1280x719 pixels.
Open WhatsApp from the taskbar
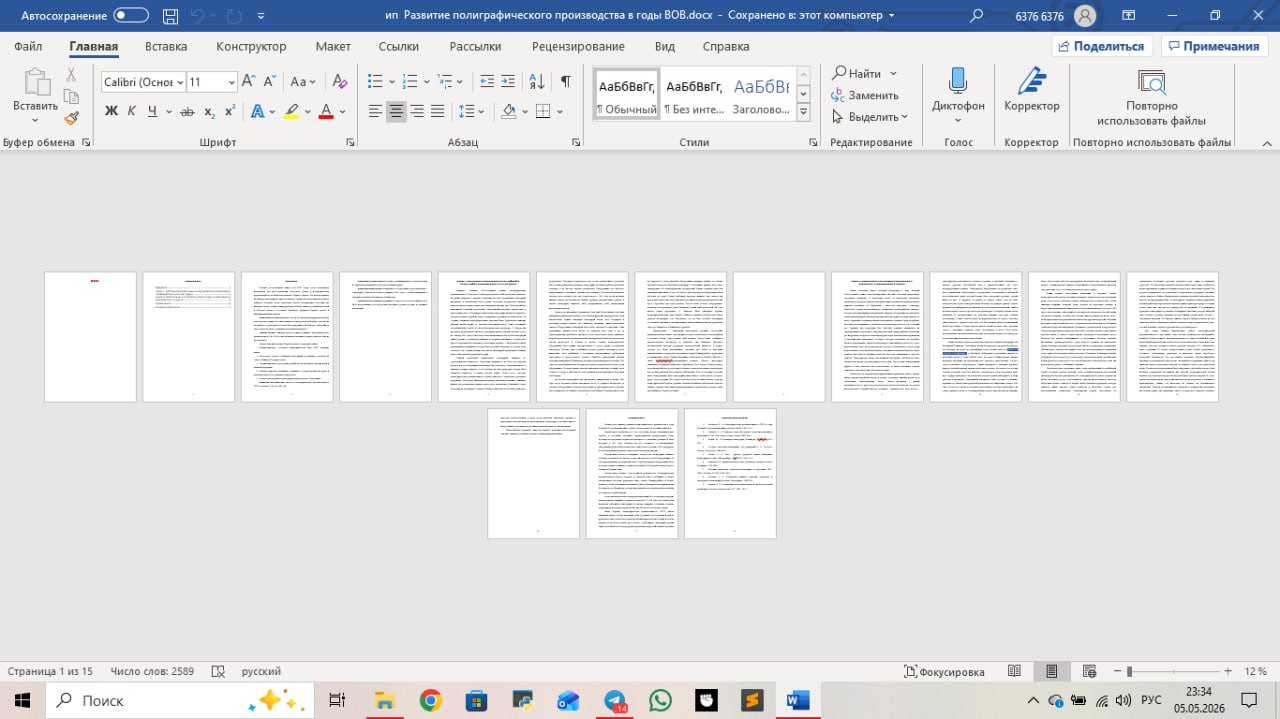(x=660, y=701)
